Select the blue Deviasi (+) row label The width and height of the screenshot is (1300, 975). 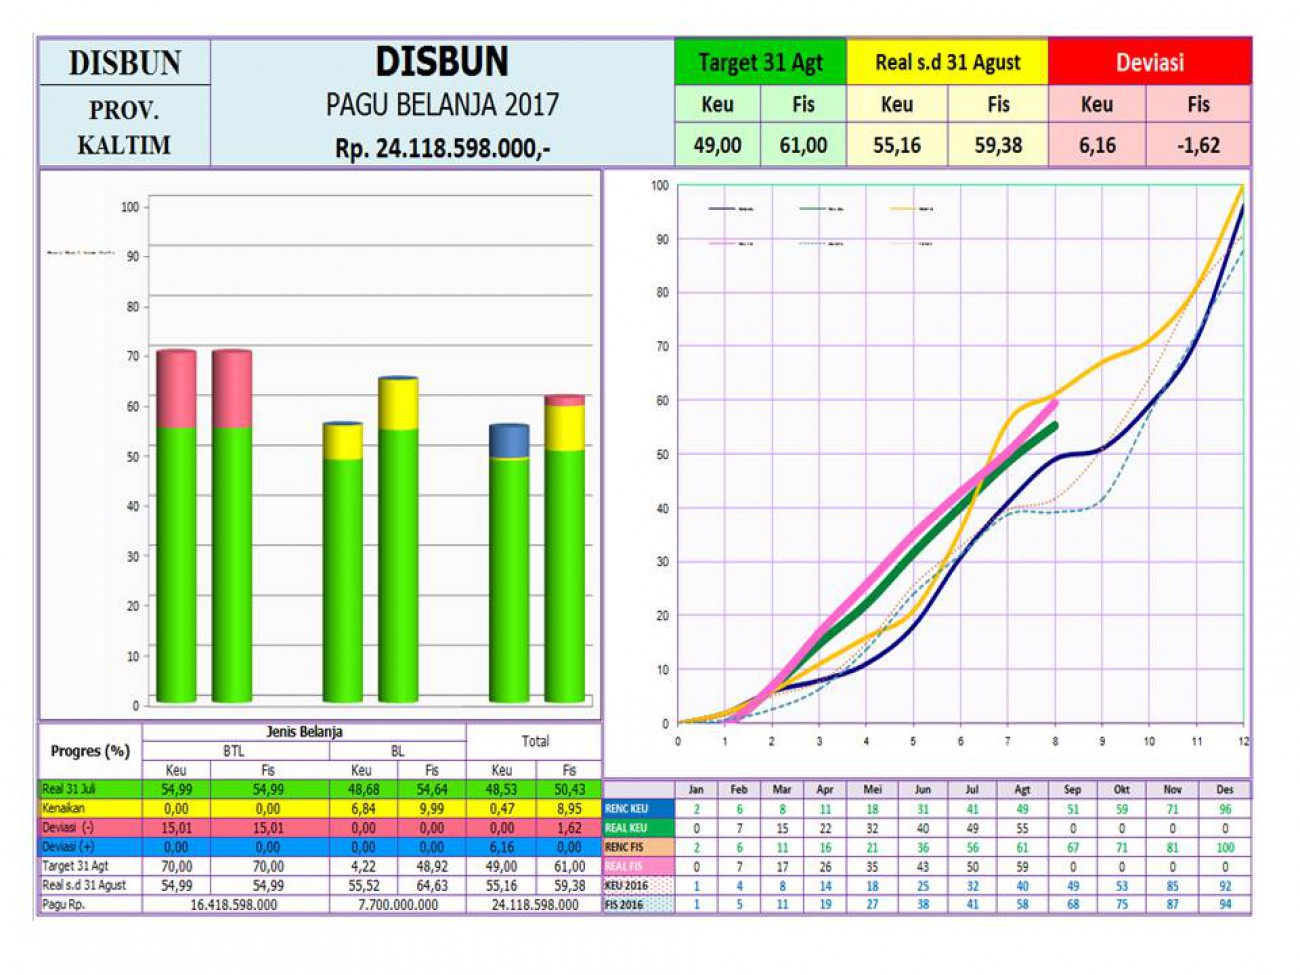point(90,847)
